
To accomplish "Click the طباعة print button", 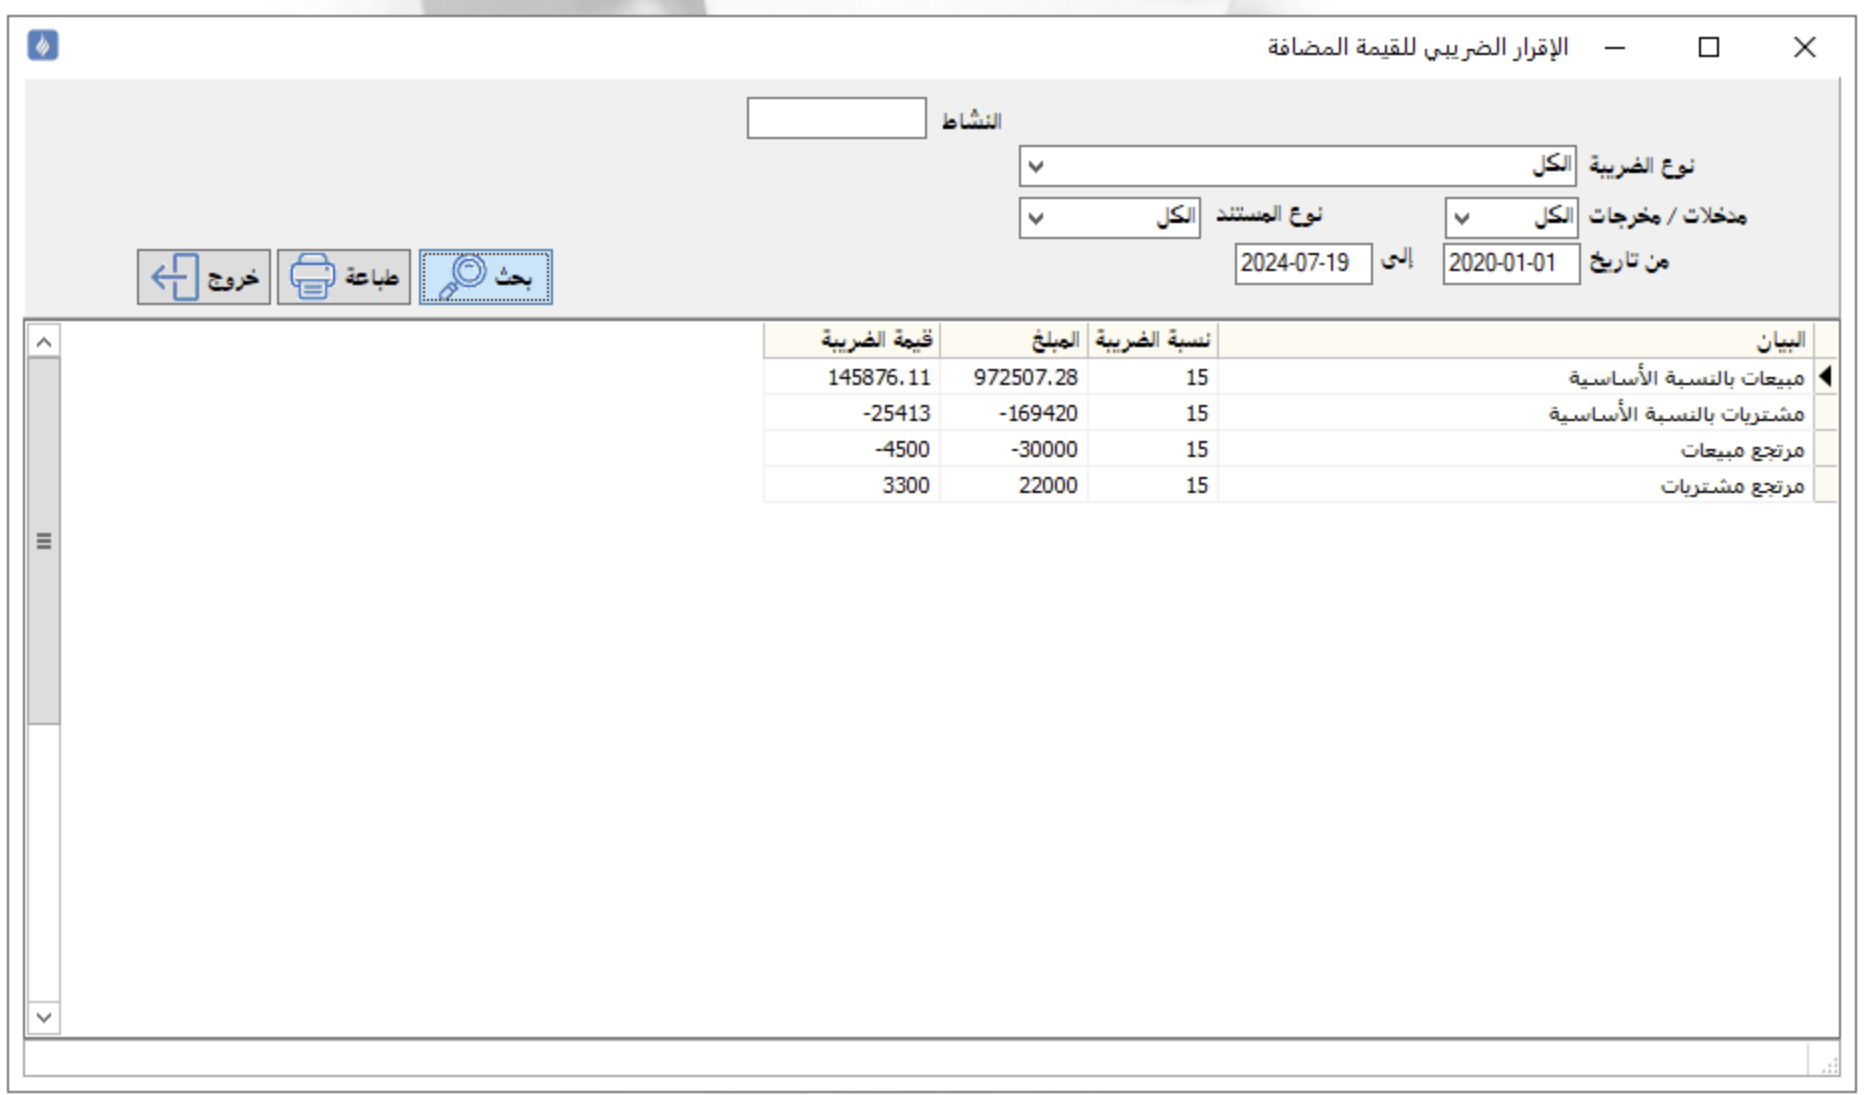I will (343, 277).
